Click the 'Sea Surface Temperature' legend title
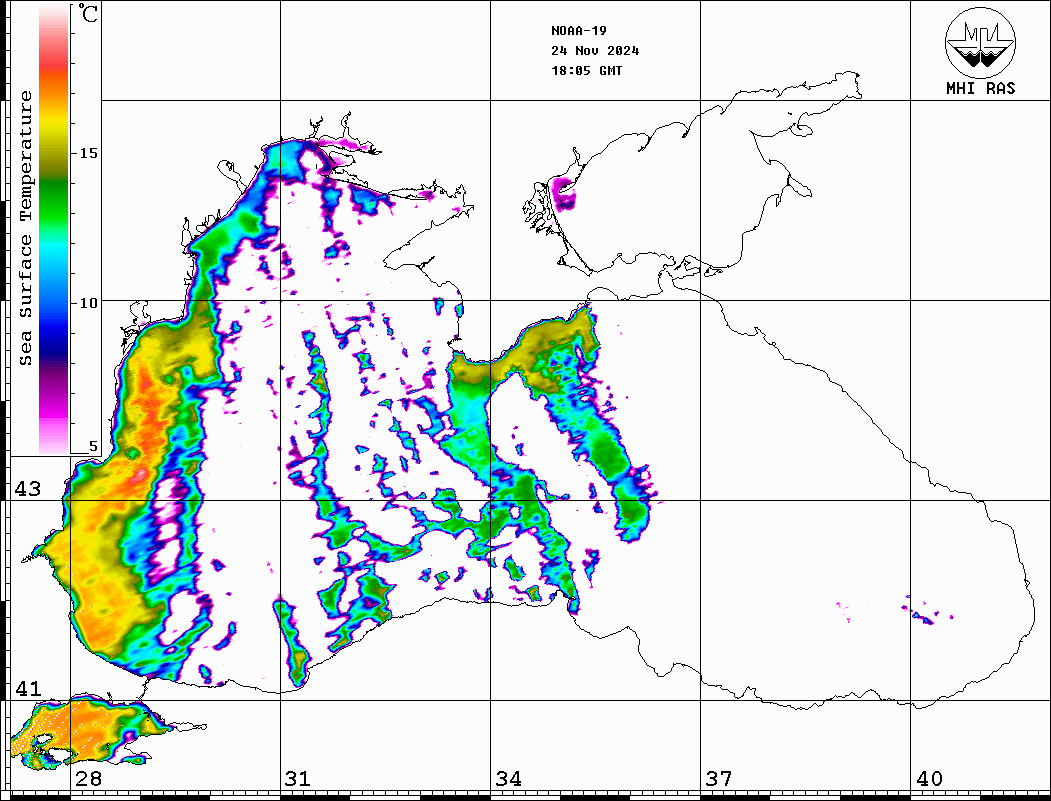1051x801 pixels. [x=25, y=228]
